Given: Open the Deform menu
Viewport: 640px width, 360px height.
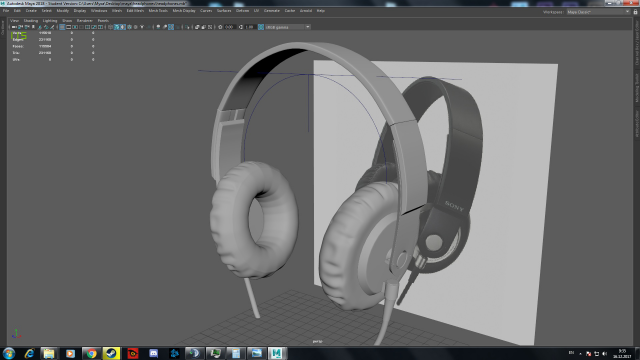Looking at the screenshot, I should [242, 11].
